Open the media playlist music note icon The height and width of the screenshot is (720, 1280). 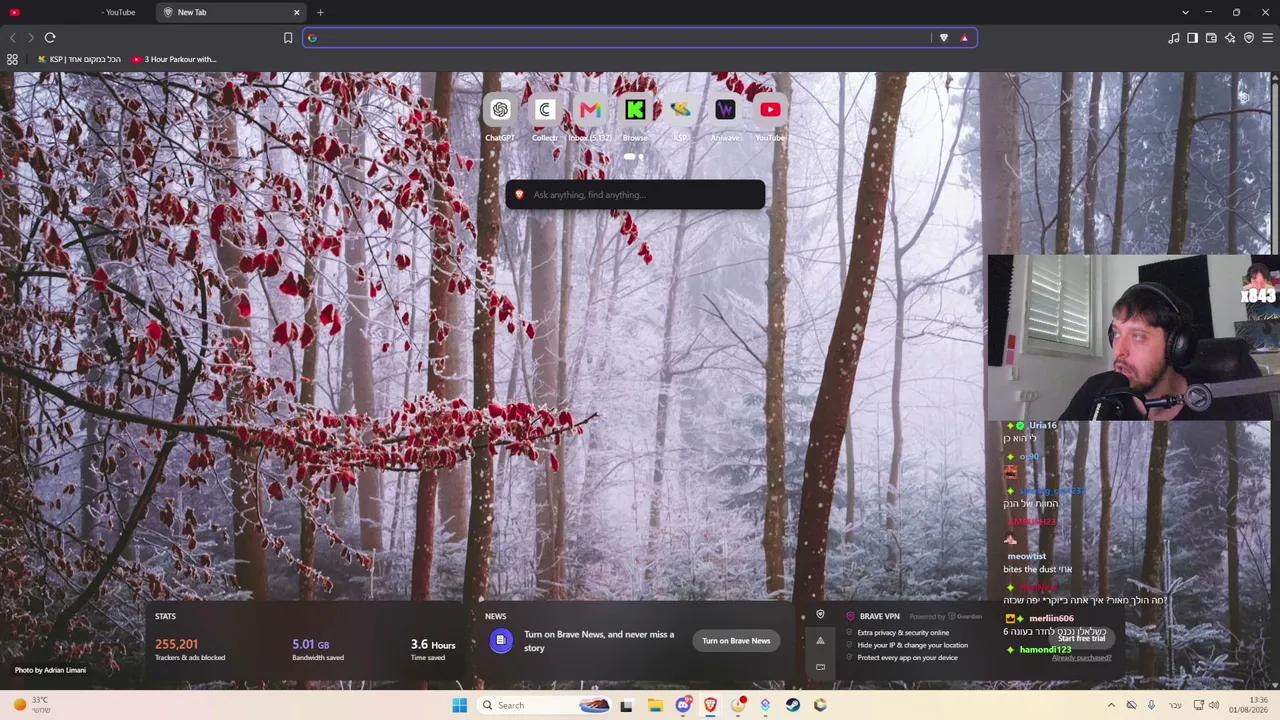[1174, 38]
